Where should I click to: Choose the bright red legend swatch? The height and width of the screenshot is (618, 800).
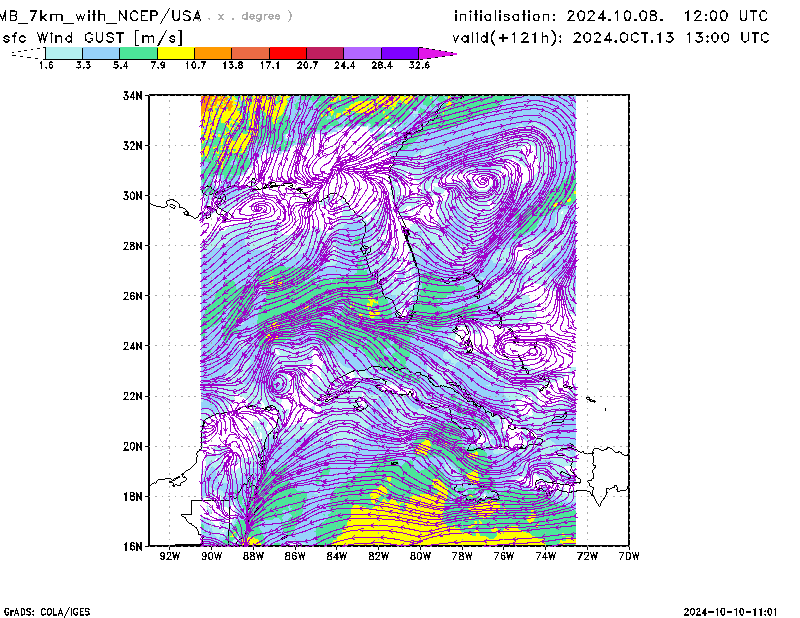[288, 53]
